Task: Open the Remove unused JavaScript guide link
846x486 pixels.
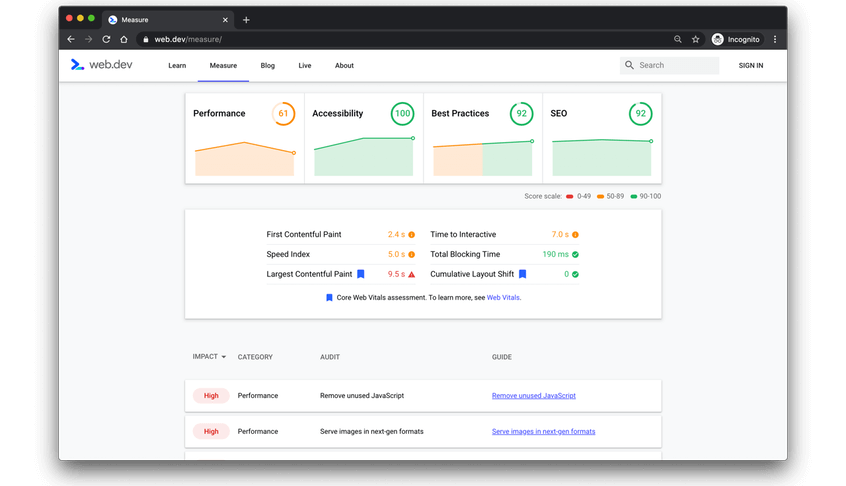Action: click(533, 396)
